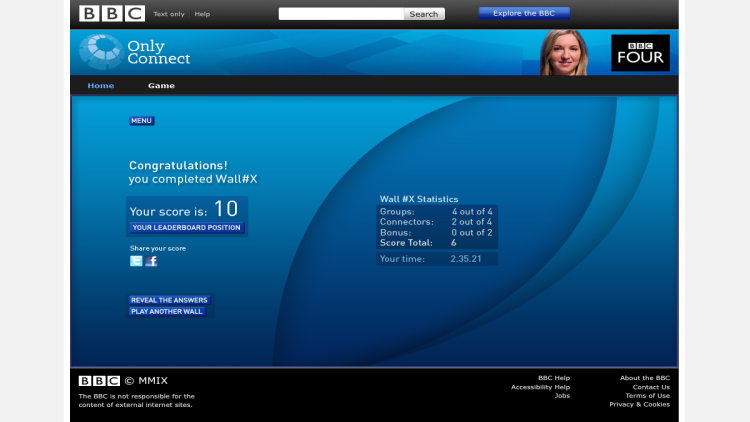750x422 pixels.
Task: Click the © MMIX copyright text
Action: tap(146, 381)
